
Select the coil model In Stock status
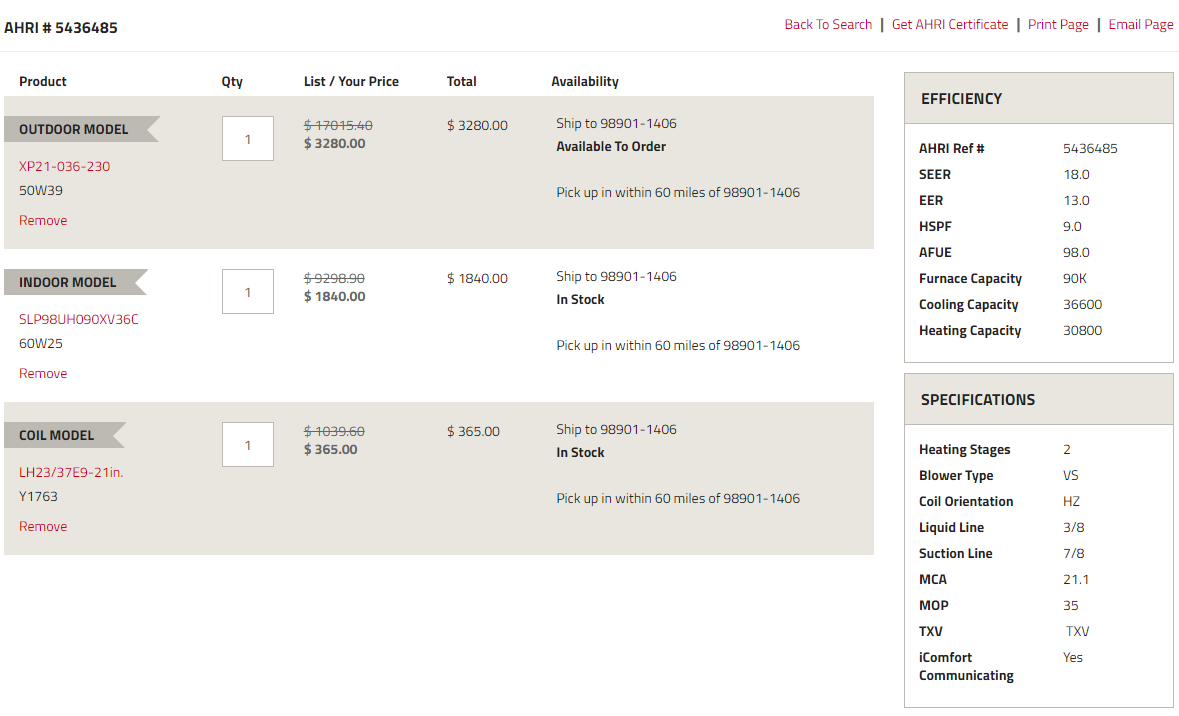point(580,453)
